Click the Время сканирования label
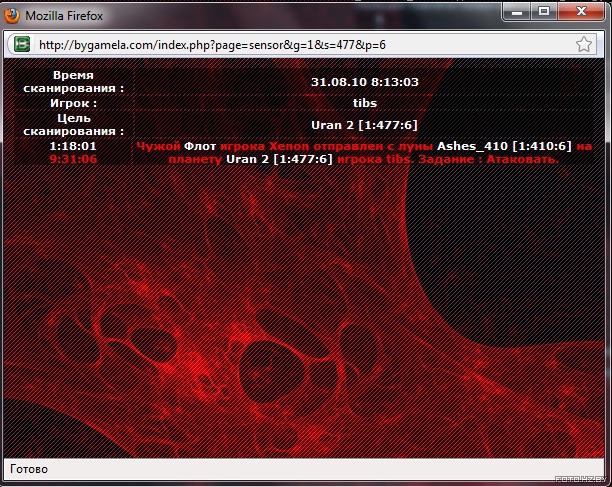 [73, 82]
